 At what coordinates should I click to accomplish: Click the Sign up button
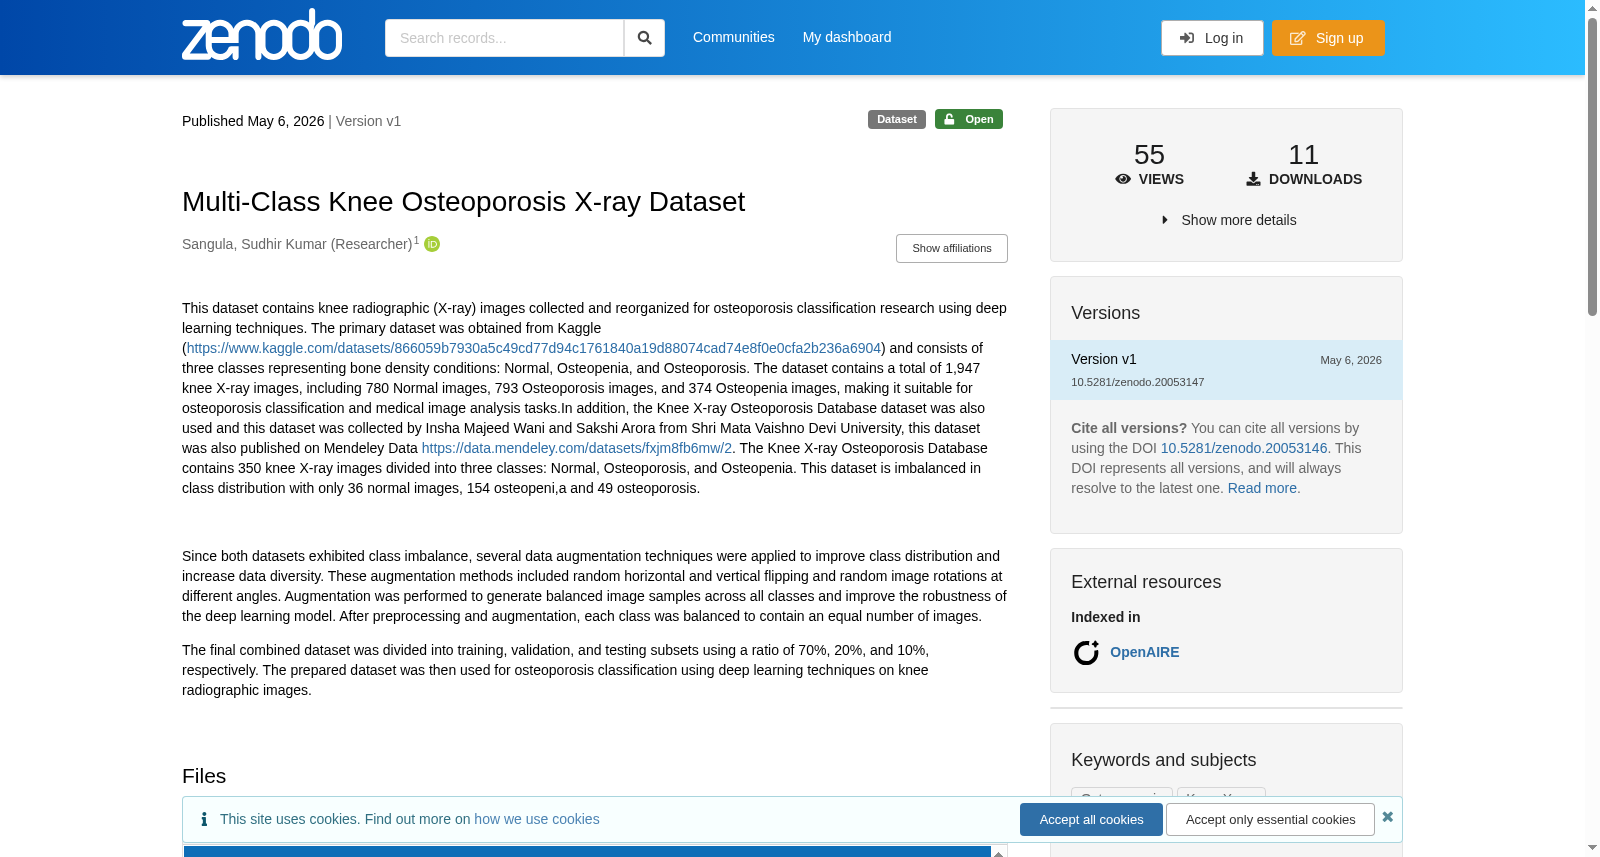pyautogui.click(x=1328, y=38)
